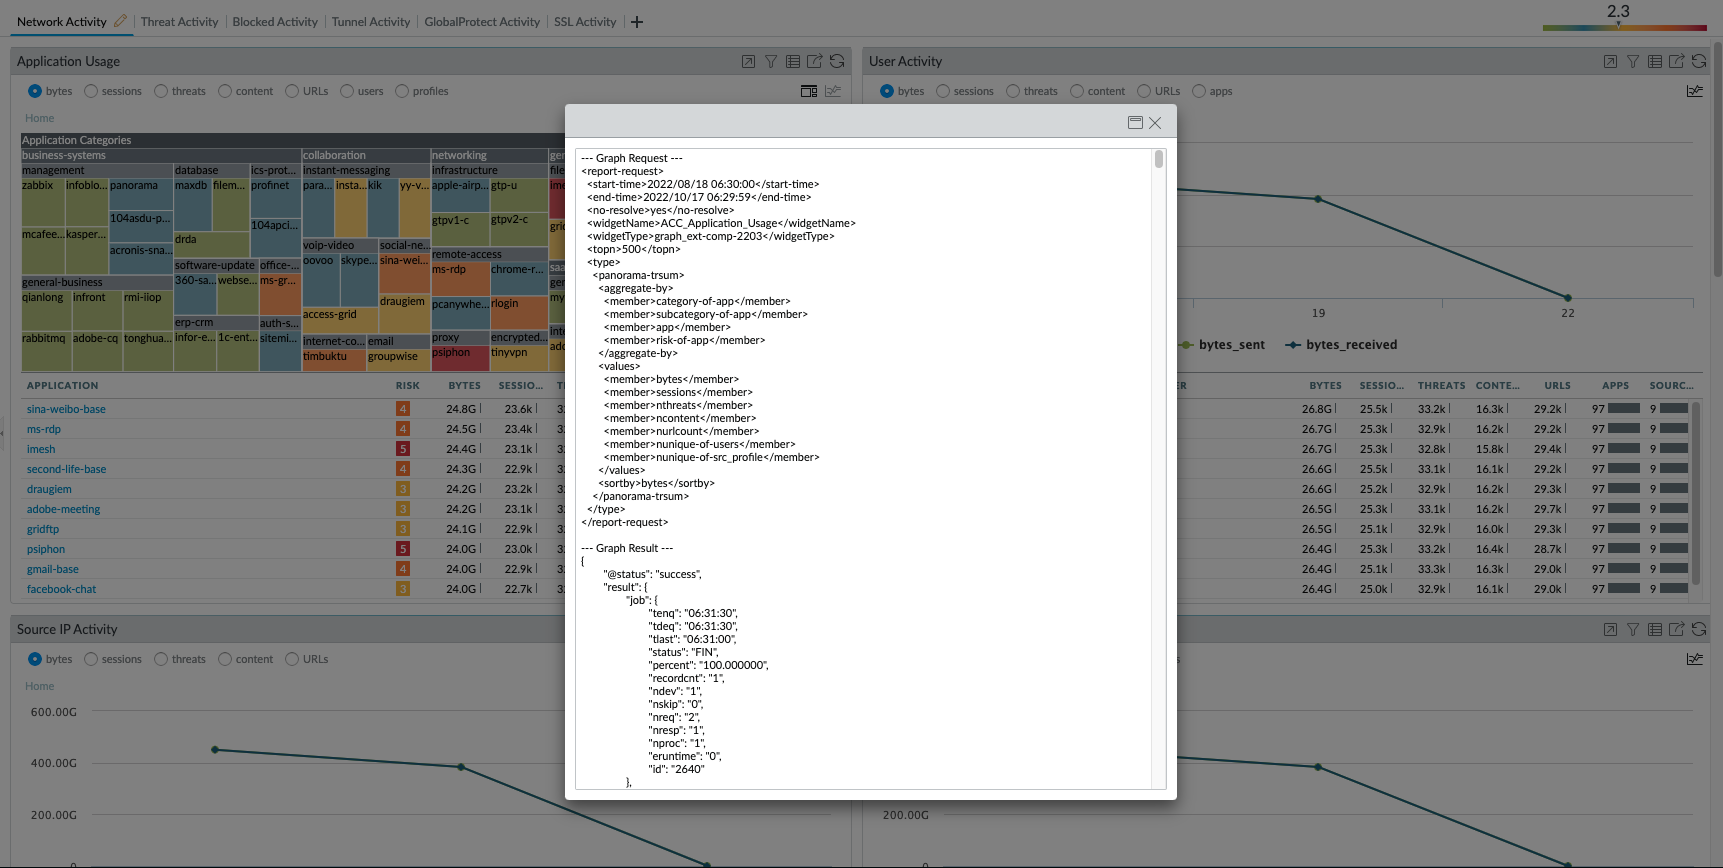1723x868 pixels.
Task: Click the risk meter color bar showing 2.3
Action: click(x=1624, y=27)
